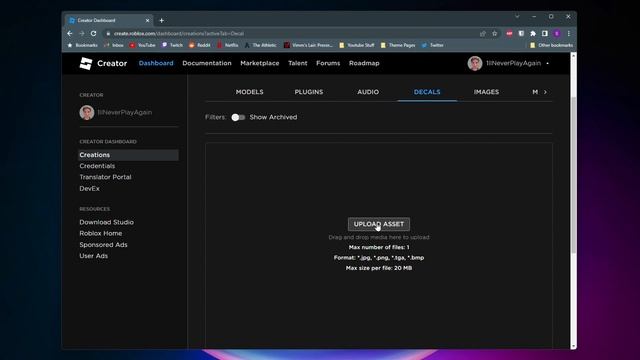The height and width of the screenshot is (360, 640).
Task: Close the Creator Dashboard browser tab
Action: click(x=147, y=20)
